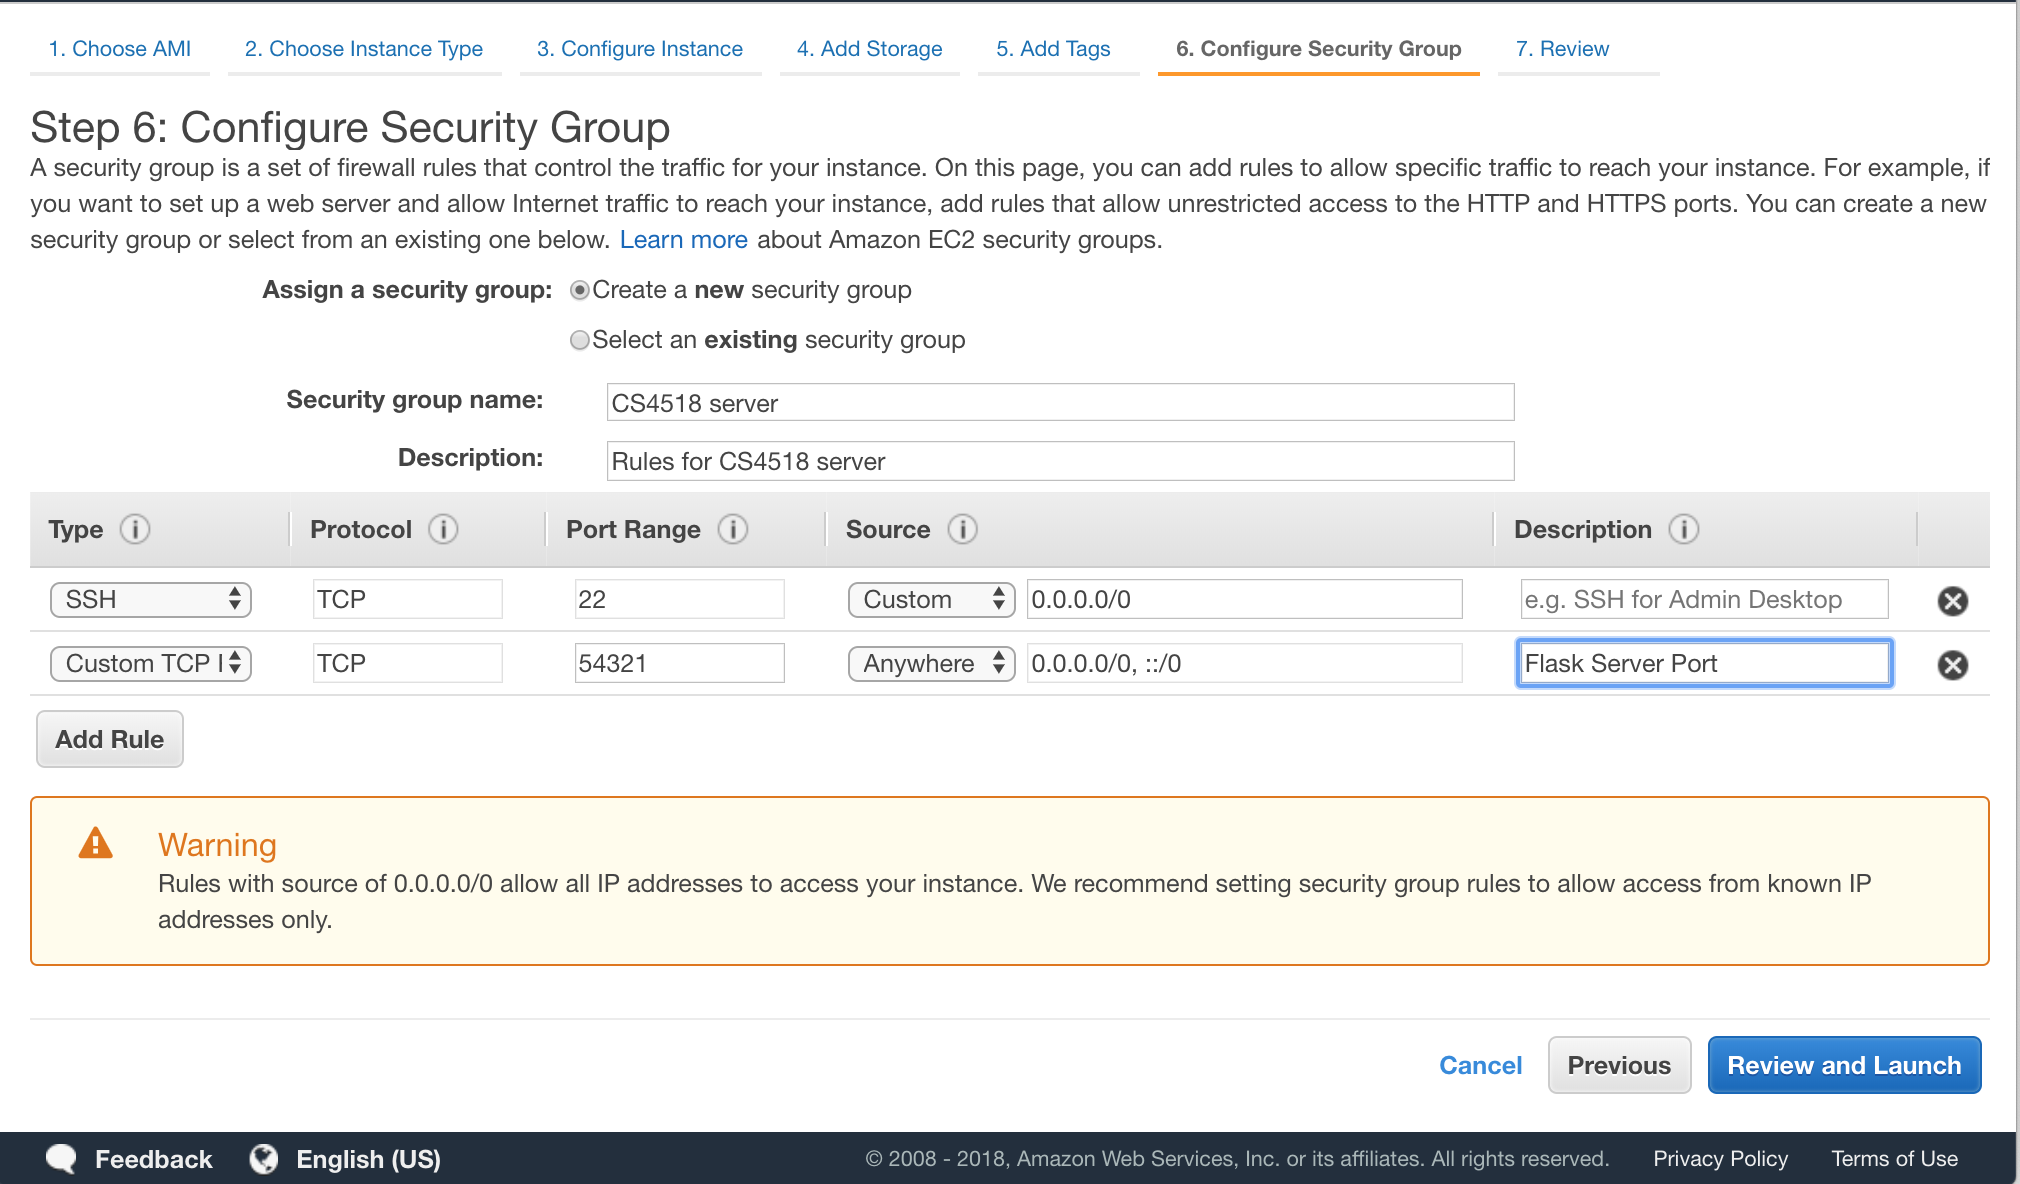Select Create a new security group
This screenshot has width=2020, height=1184.
(579, 290)
